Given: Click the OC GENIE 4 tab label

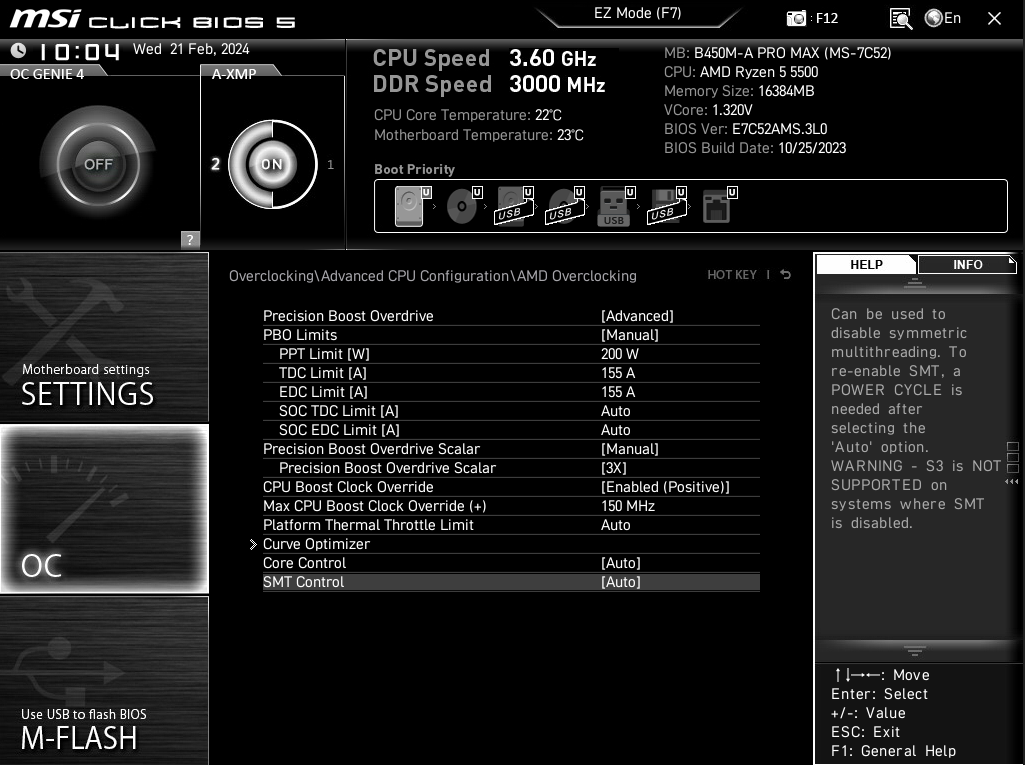Looking at the screenshot, I should click(47, 74).
